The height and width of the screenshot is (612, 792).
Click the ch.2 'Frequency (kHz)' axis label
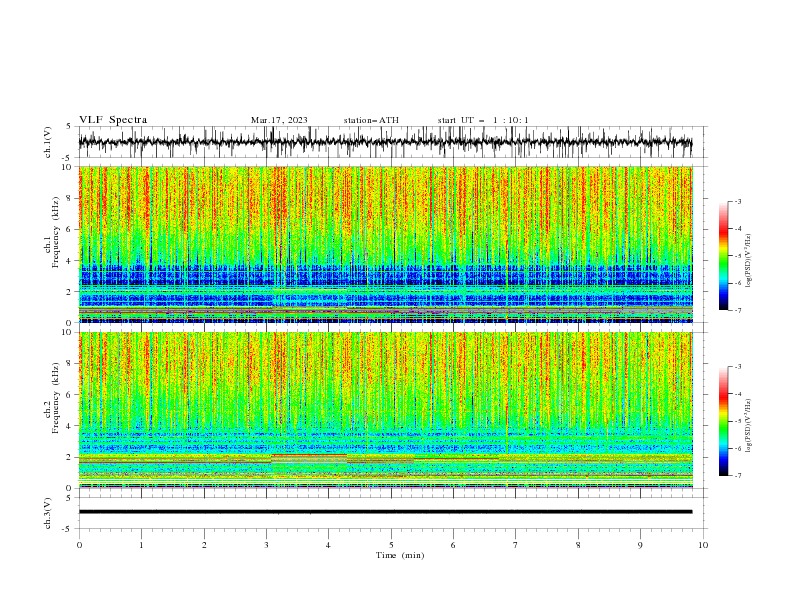tap(56, 397)
